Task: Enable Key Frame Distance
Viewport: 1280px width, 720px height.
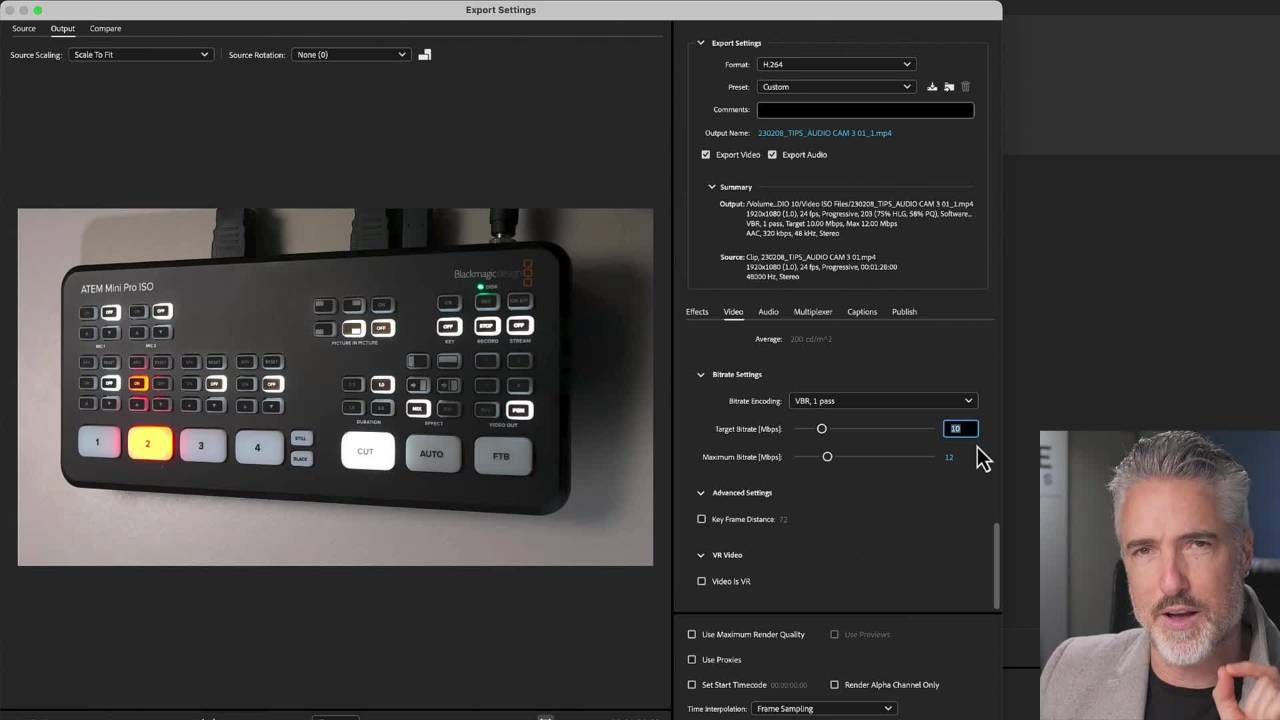Action: click(x=701, y=519)
